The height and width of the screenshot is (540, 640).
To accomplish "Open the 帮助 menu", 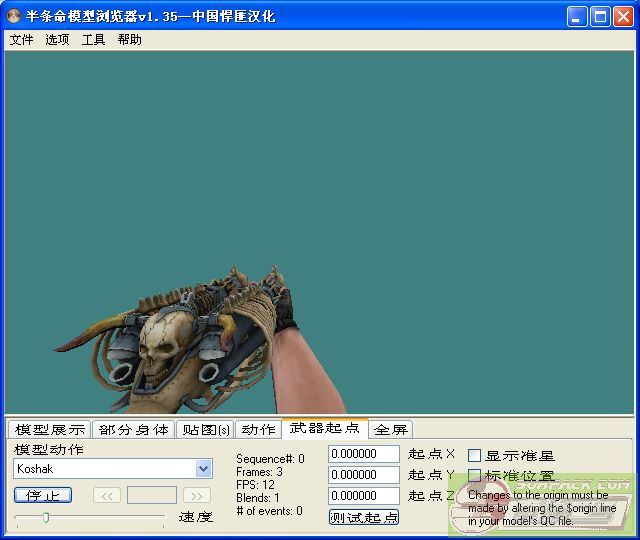I will (x=129, y=40).
